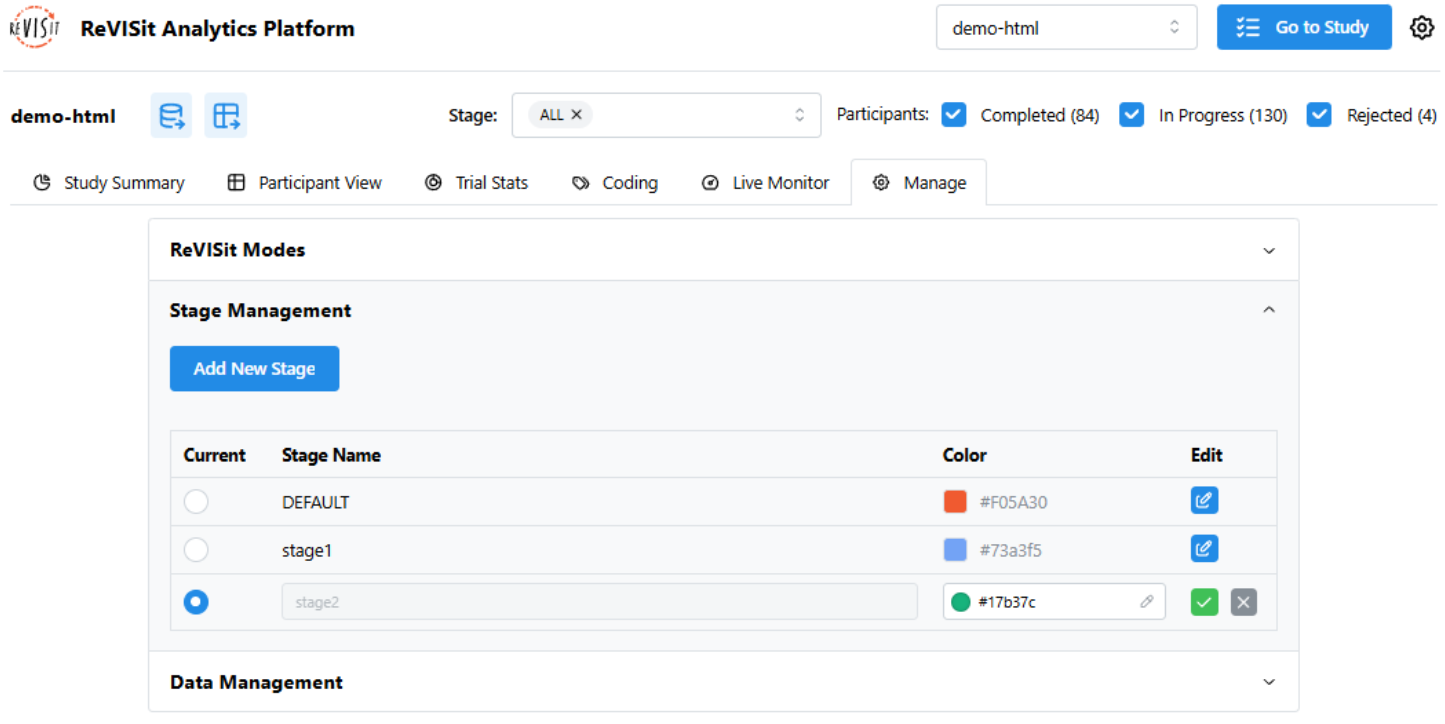1445x724 pixels.
Task: Click the Add New Stage button
Action: (254, 369)
